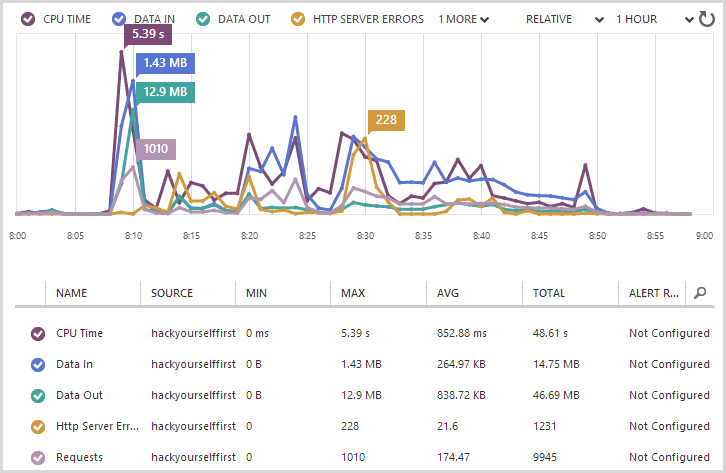726x473 pixels.
Task: Click the 5.39 s CPU peak label
Action: pyautogui.click(x=148, y=34)
